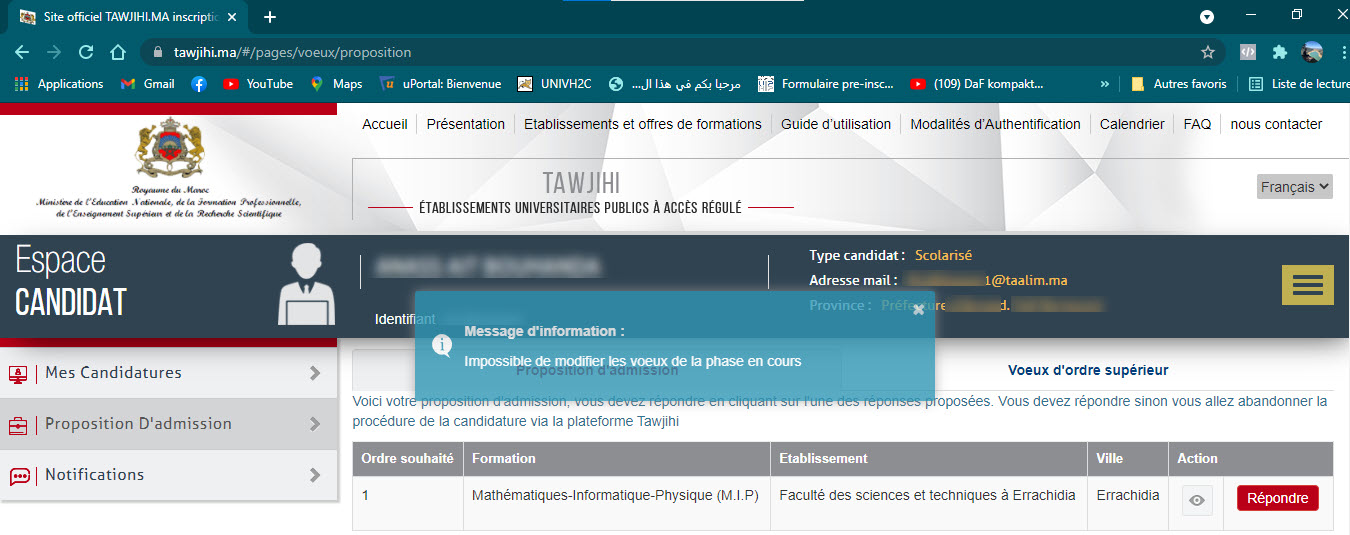Open the UNIVH2C bookmark
Viewport: 1350px width, 535px height.
[554, 84]
